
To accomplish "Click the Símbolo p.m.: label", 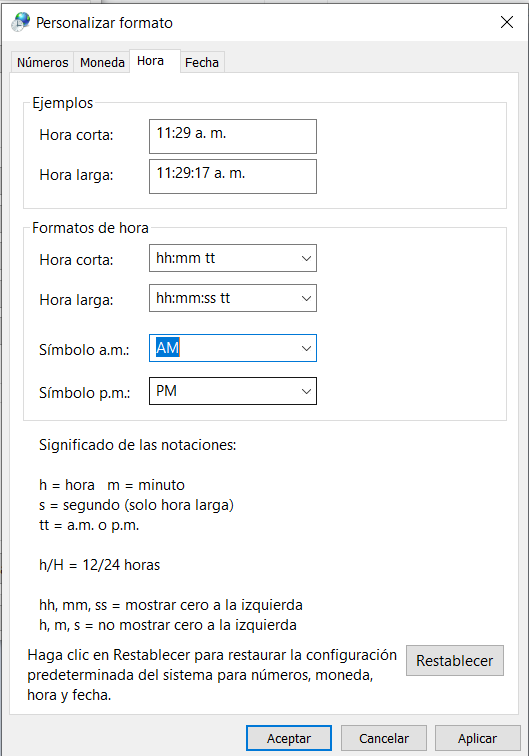I will point(84,392).
